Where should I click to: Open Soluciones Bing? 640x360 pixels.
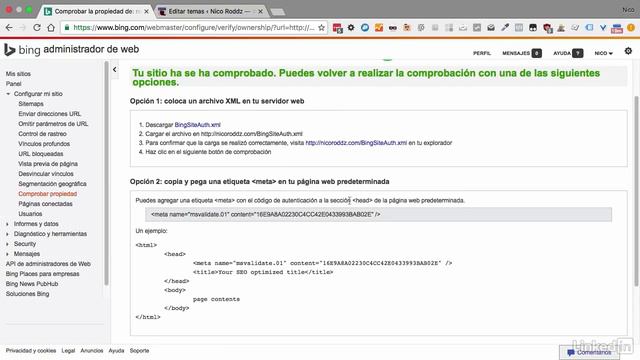[27, 294]
